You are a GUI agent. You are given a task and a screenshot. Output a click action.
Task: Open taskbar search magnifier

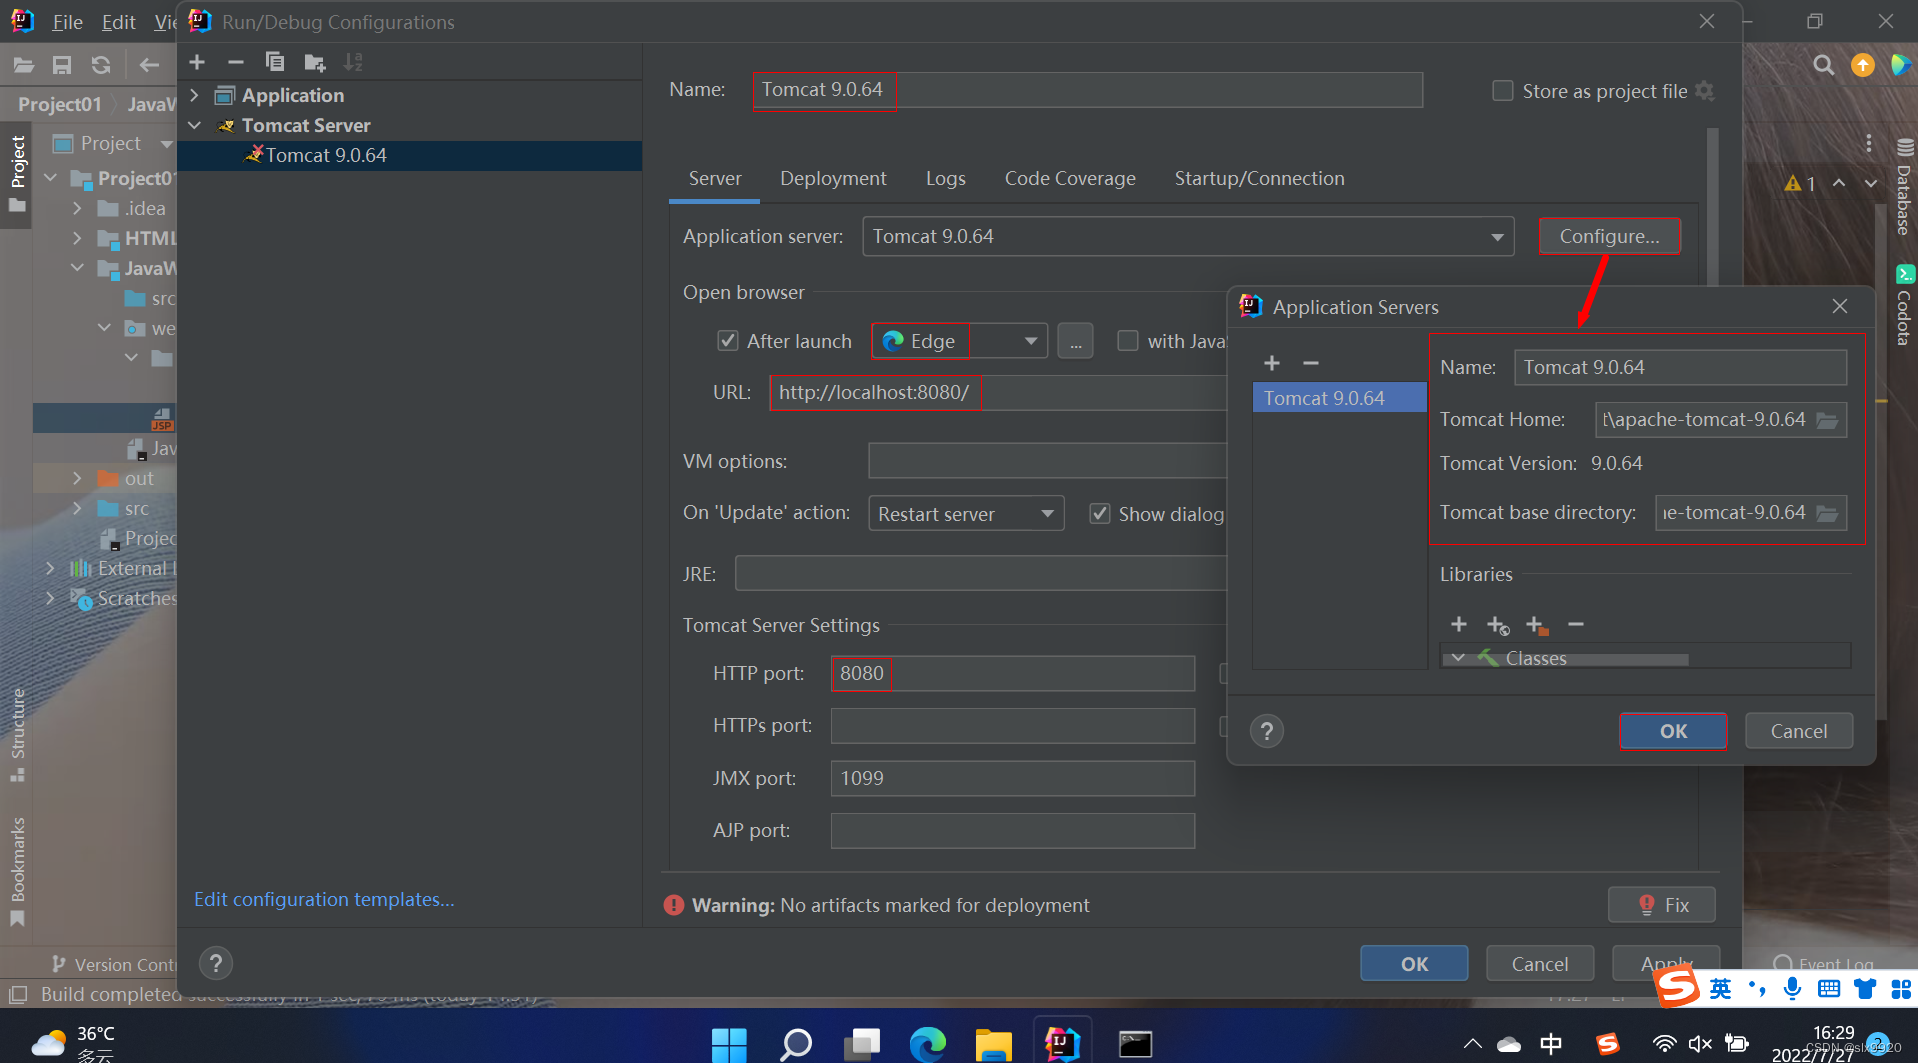click(x=795, y=1044)
